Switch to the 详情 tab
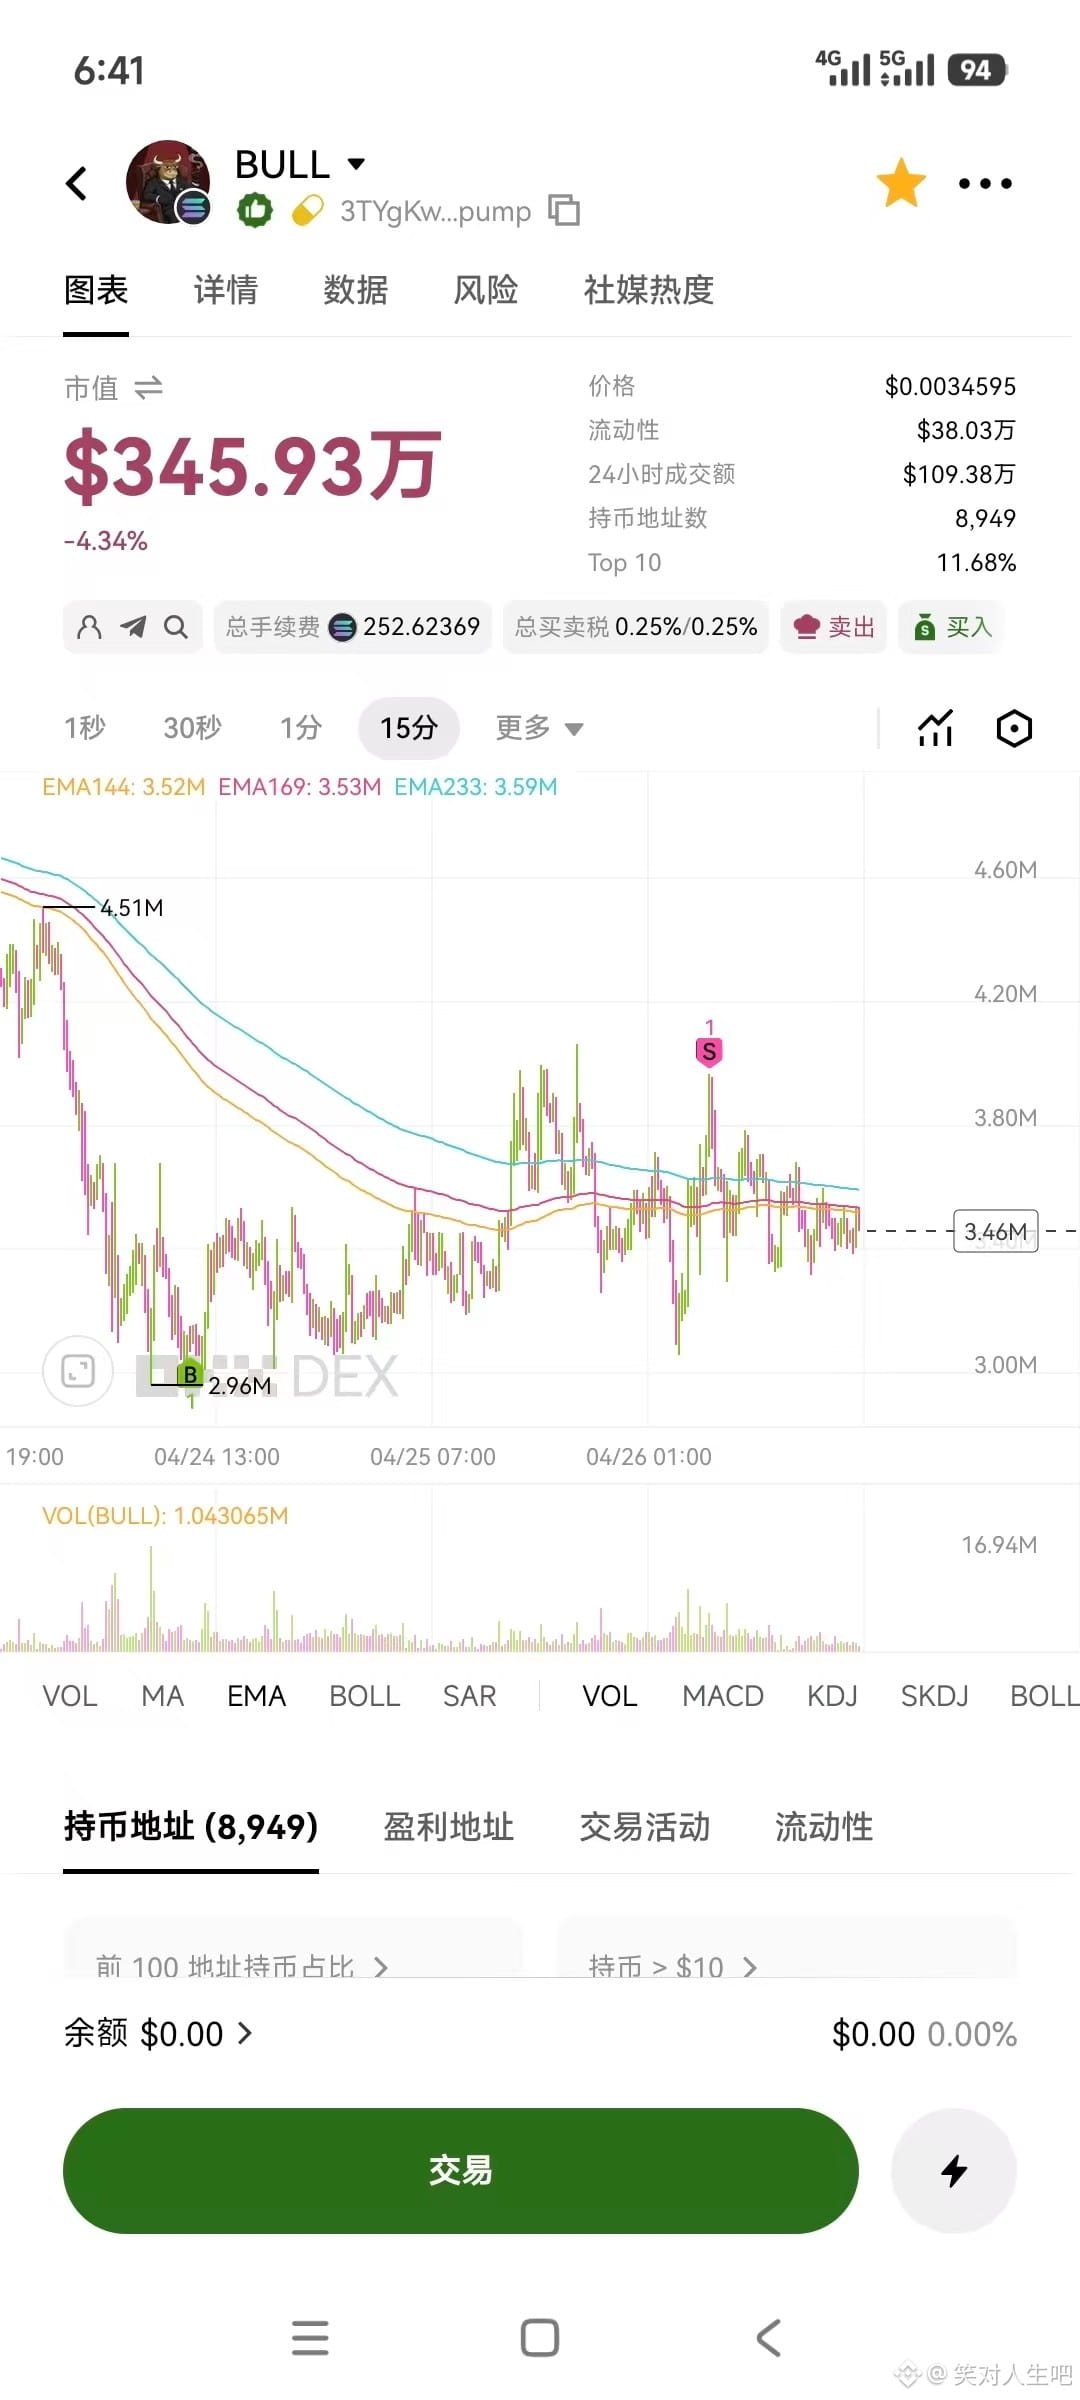 (226, 290)
